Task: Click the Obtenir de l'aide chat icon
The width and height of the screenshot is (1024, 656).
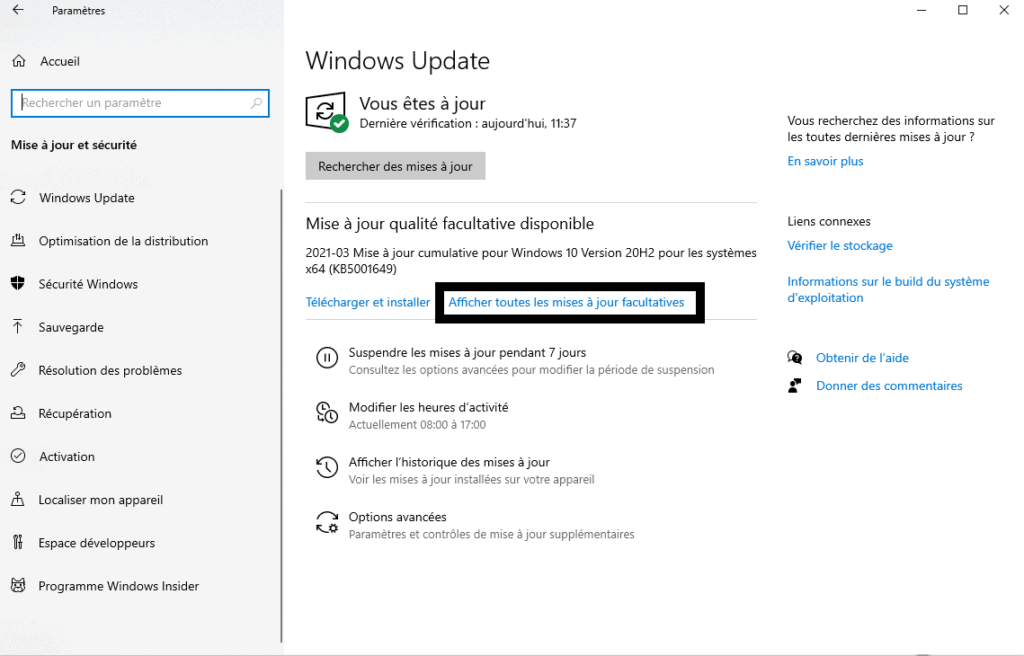Action: tap(795, 357)
